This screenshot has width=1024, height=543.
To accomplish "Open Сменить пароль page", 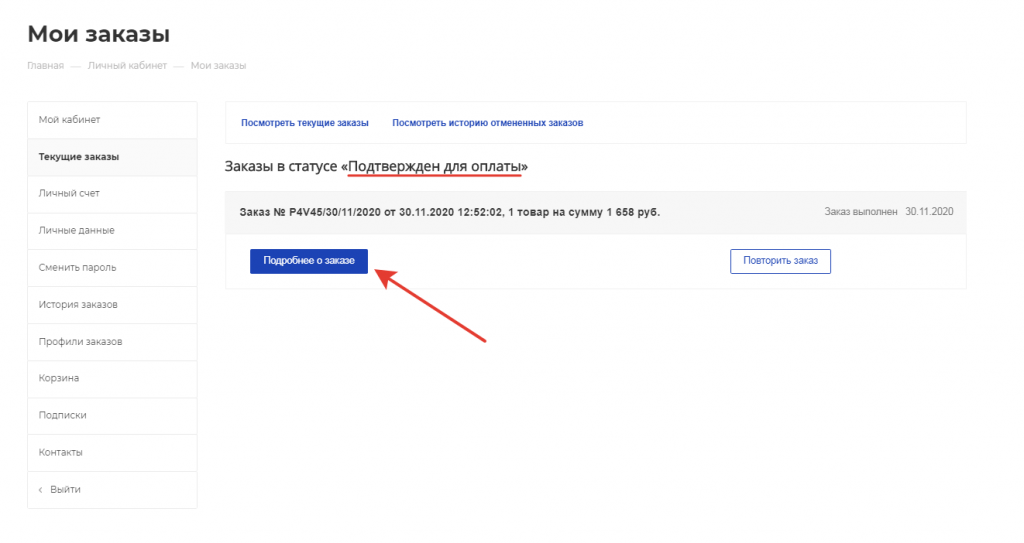I will coord(112,268).
